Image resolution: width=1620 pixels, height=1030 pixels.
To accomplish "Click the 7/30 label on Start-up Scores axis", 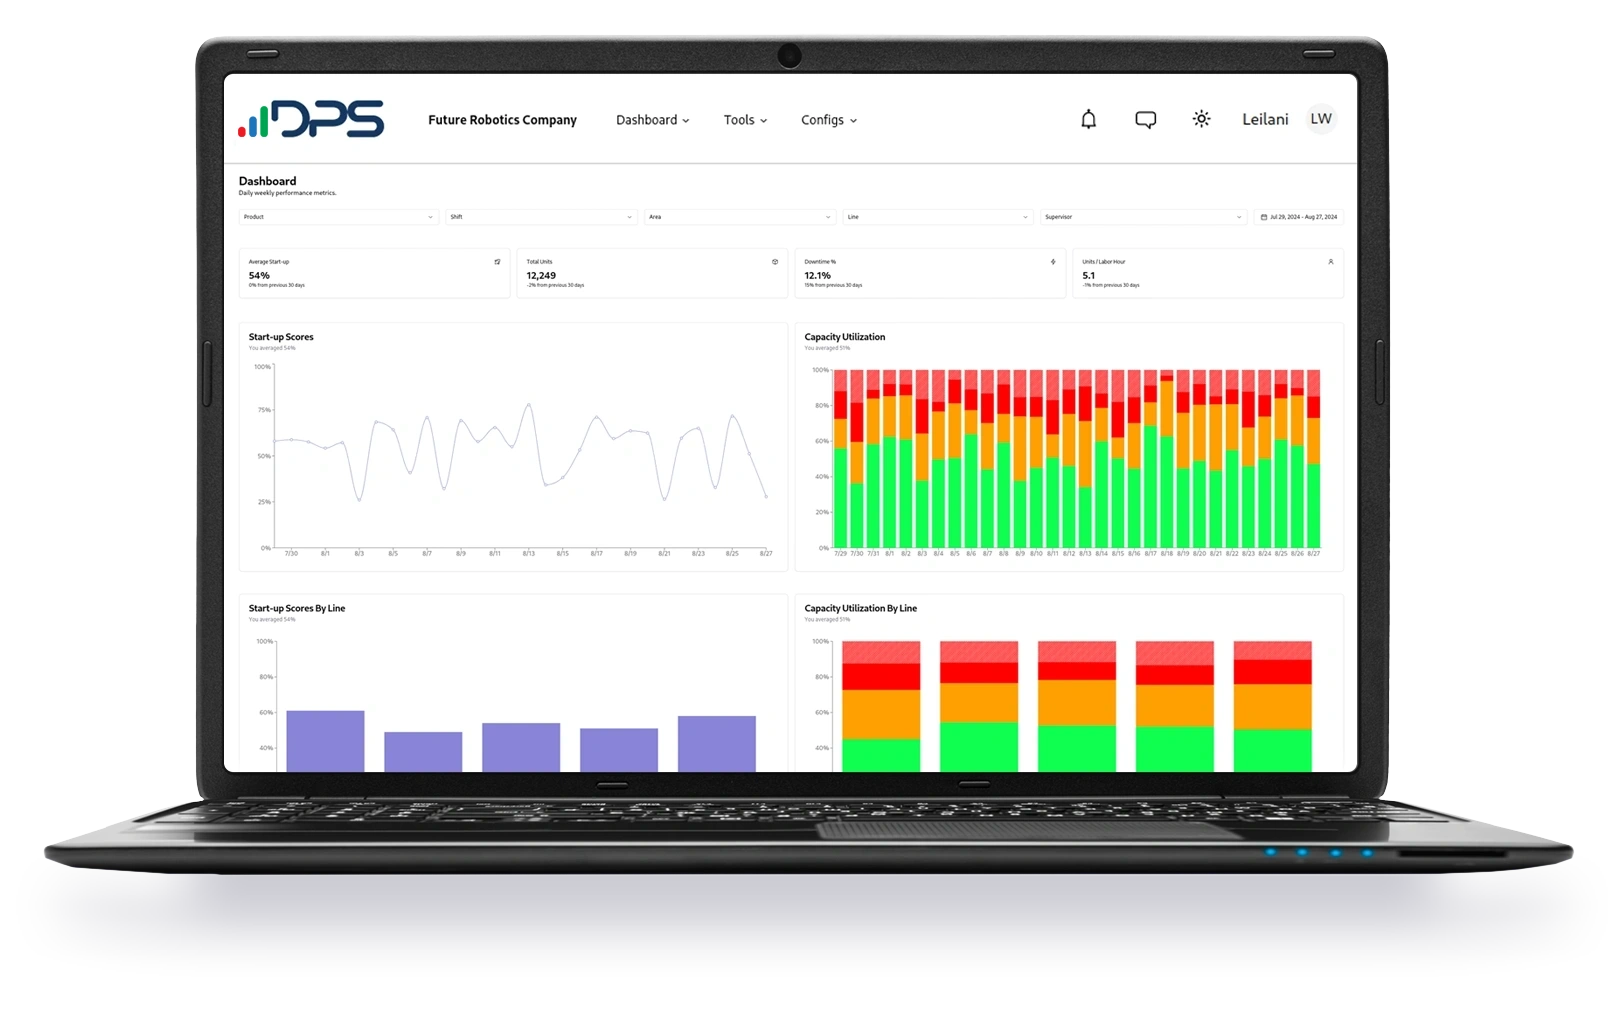I will pyautogui.click(x=291, y=553).
